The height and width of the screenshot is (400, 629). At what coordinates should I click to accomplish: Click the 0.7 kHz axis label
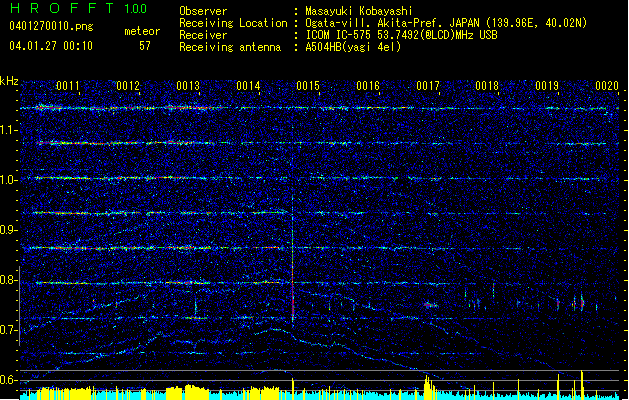click(x=8, y=330)
